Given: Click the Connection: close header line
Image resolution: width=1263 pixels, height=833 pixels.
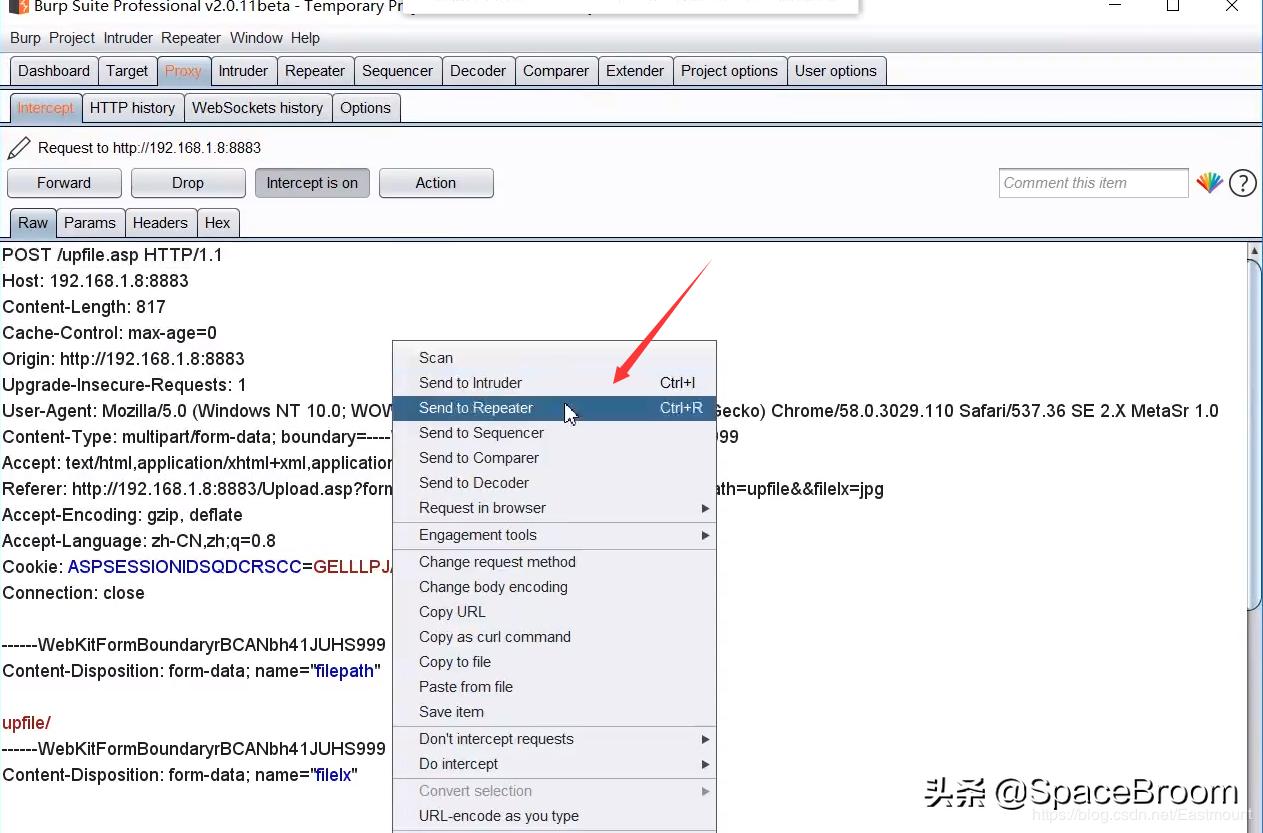Looking at the screenshot, I should [73, 593].
